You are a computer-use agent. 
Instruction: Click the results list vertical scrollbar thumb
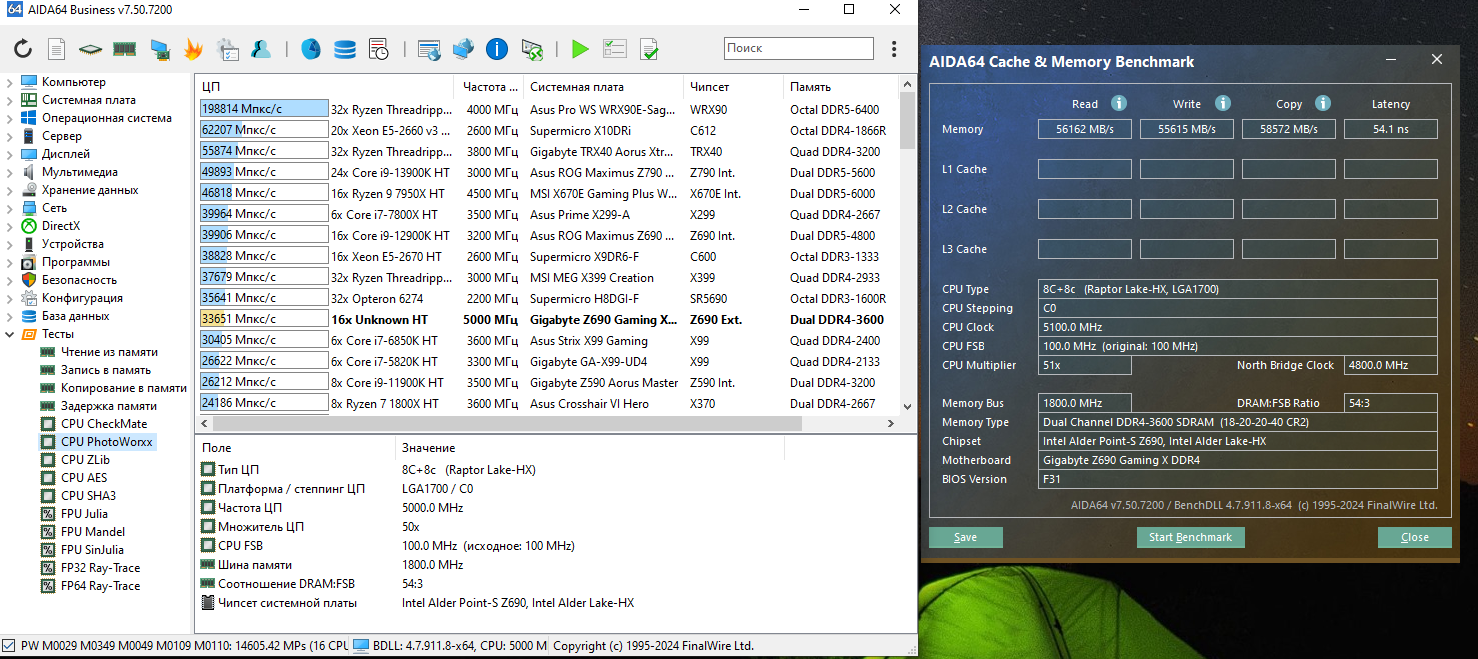908,120
